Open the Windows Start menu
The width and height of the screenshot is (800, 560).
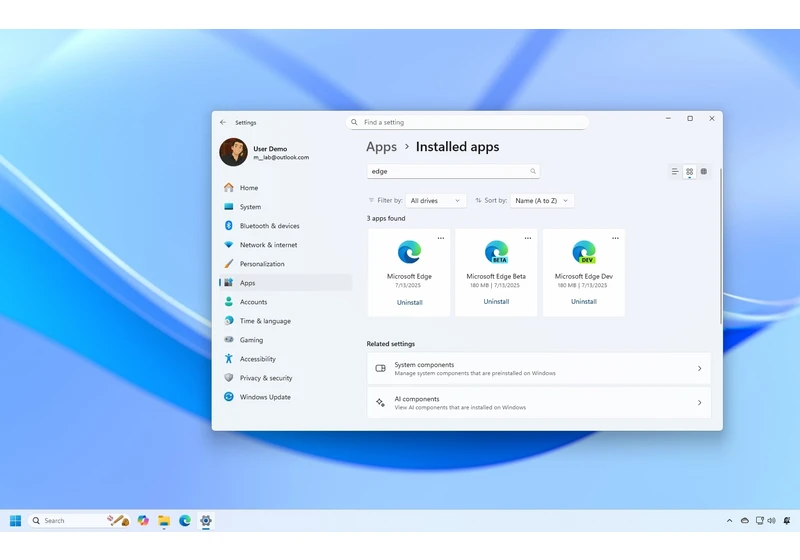coord(15,520)
